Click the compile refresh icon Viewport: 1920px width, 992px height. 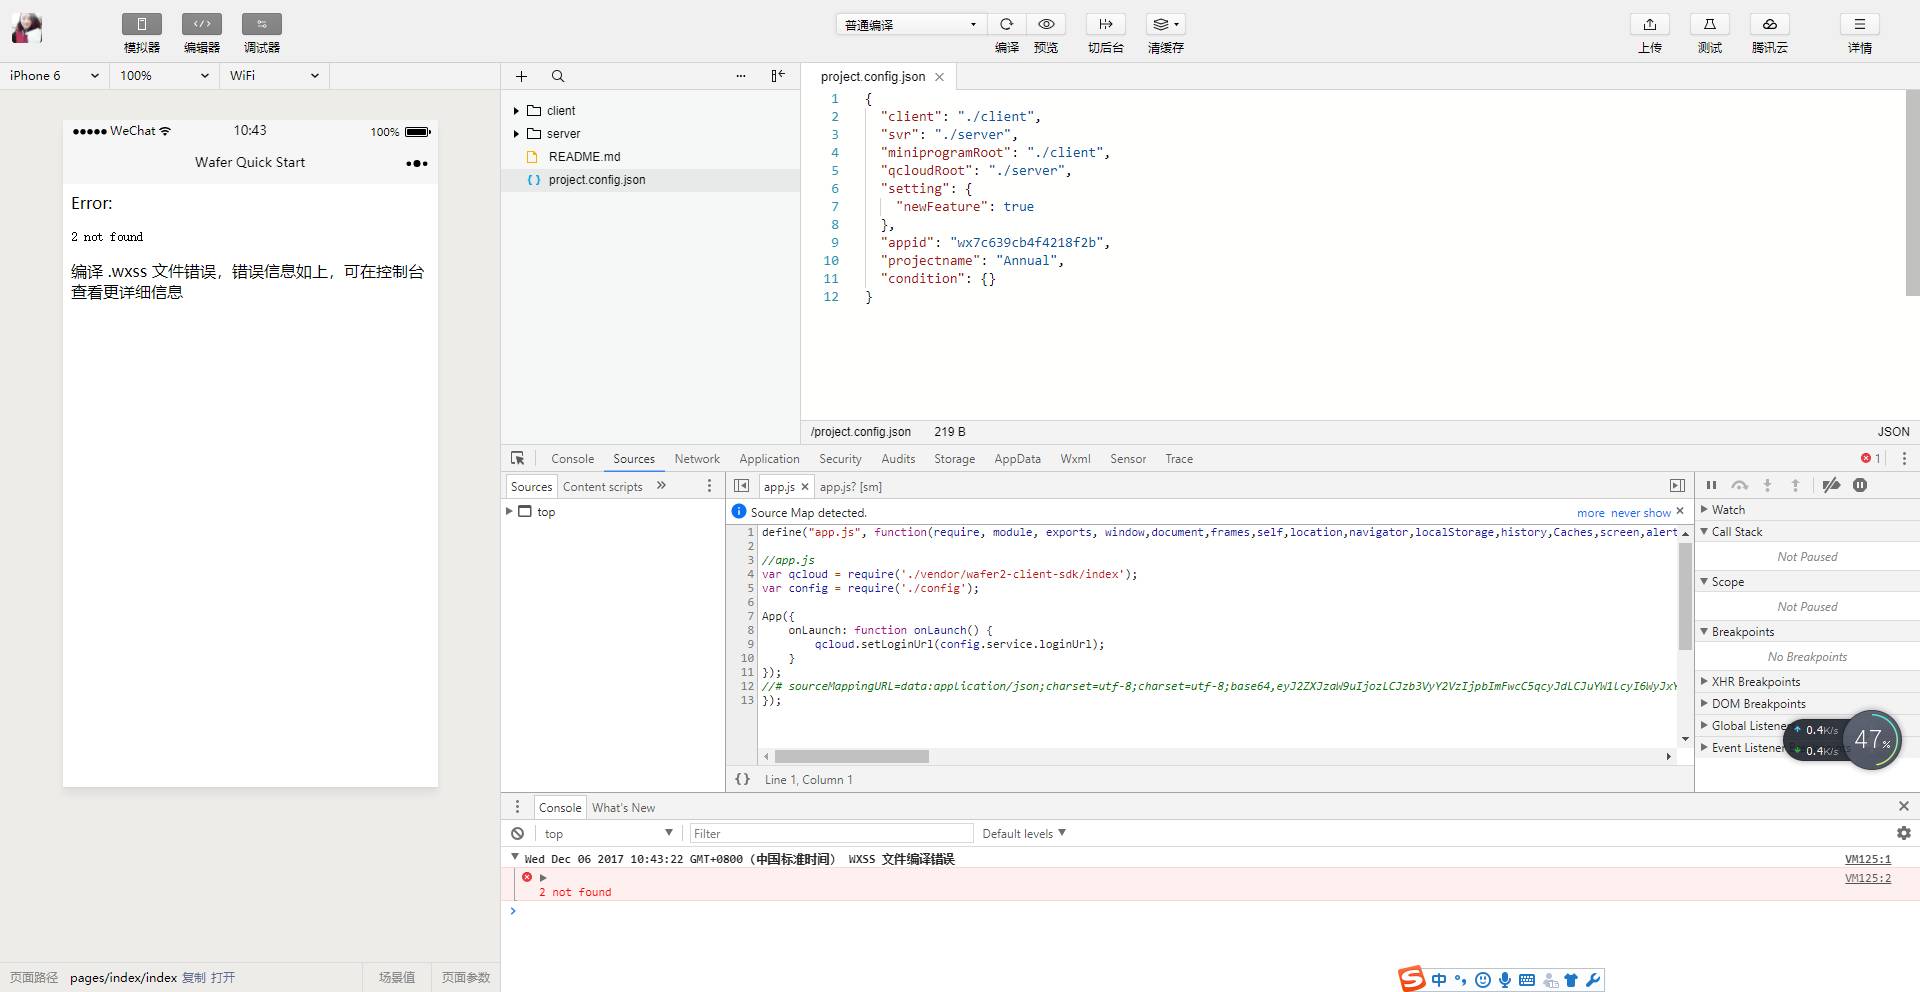1006,25
